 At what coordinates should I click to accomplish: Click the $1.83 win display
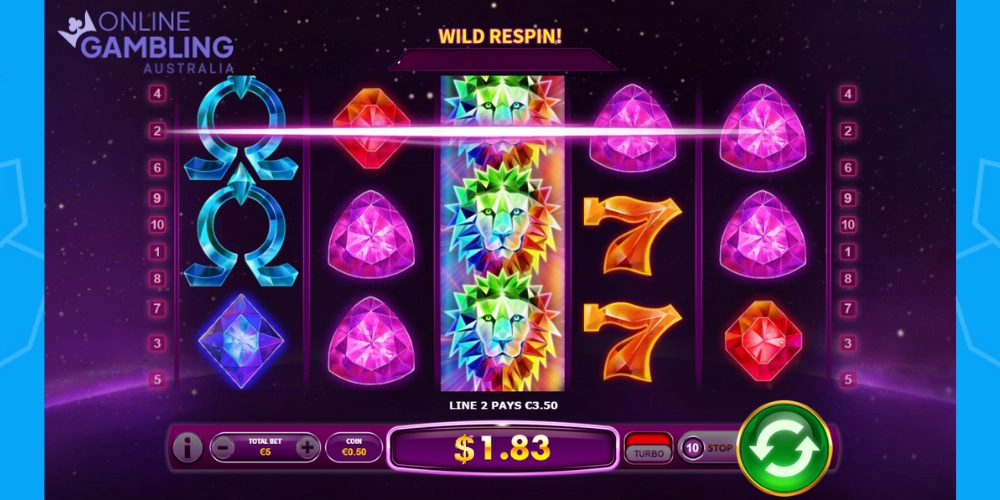click(503, 448)
